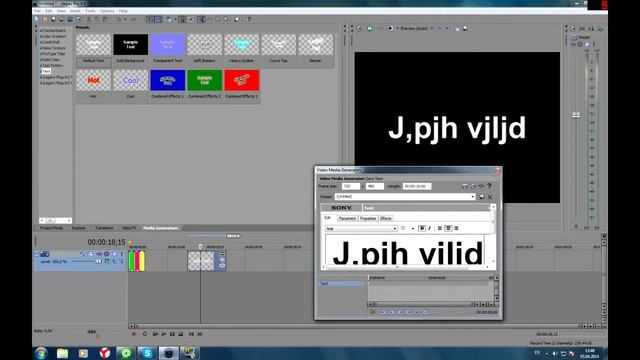Pause playback on the transport bar
640x360 pixels.
coord(172,334)
